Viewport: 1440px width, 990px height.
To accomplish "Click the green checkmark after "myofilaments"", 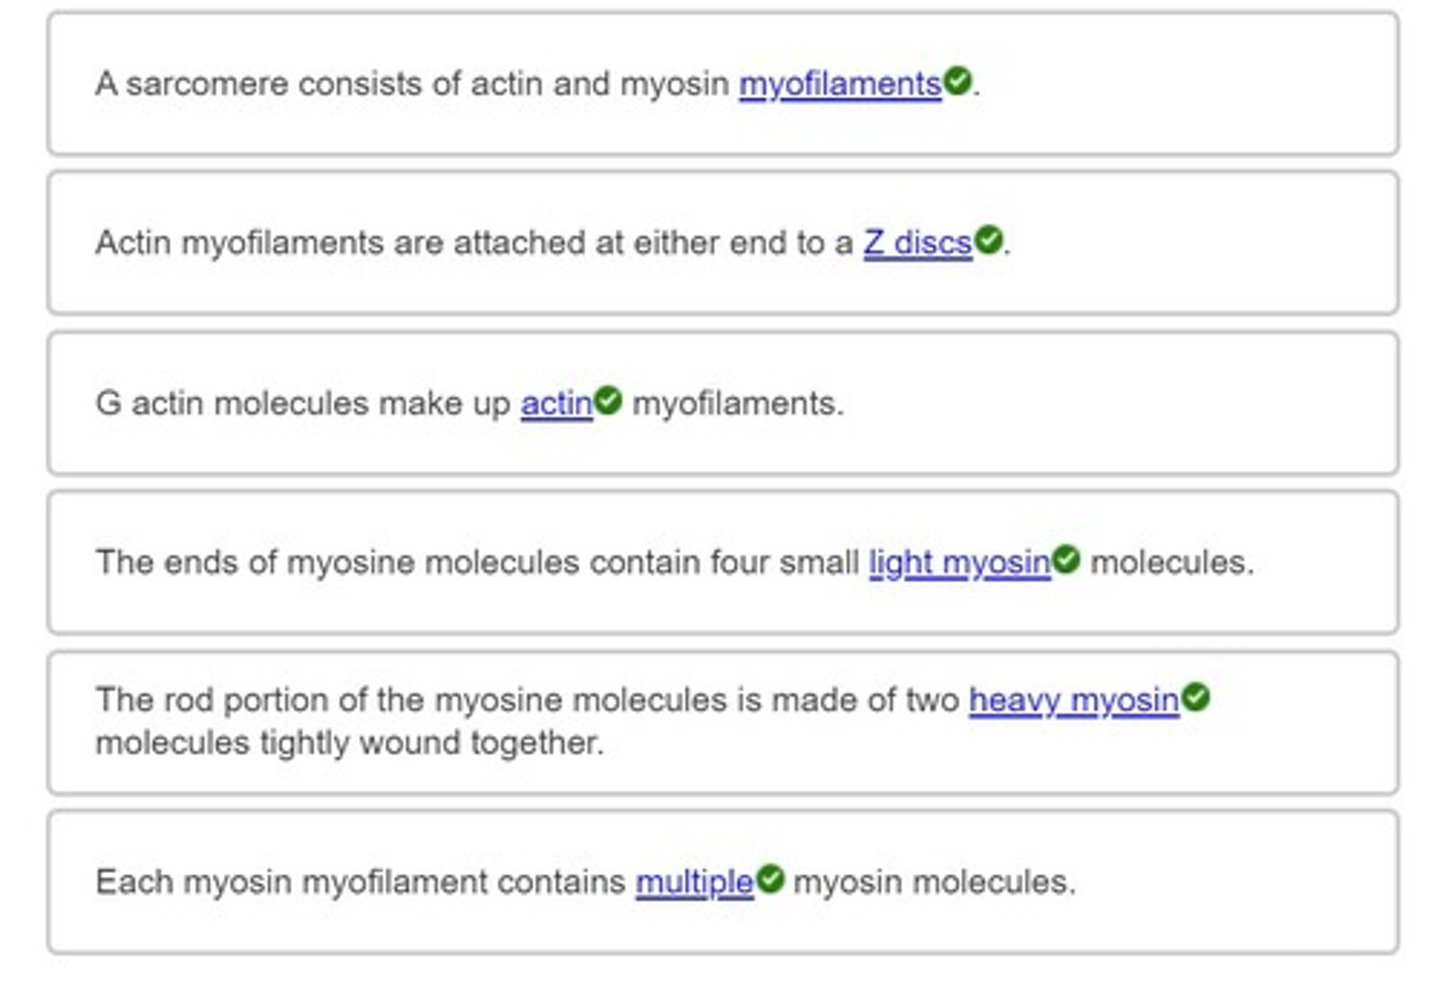I will pyautogui.click(x=958, y=81).
